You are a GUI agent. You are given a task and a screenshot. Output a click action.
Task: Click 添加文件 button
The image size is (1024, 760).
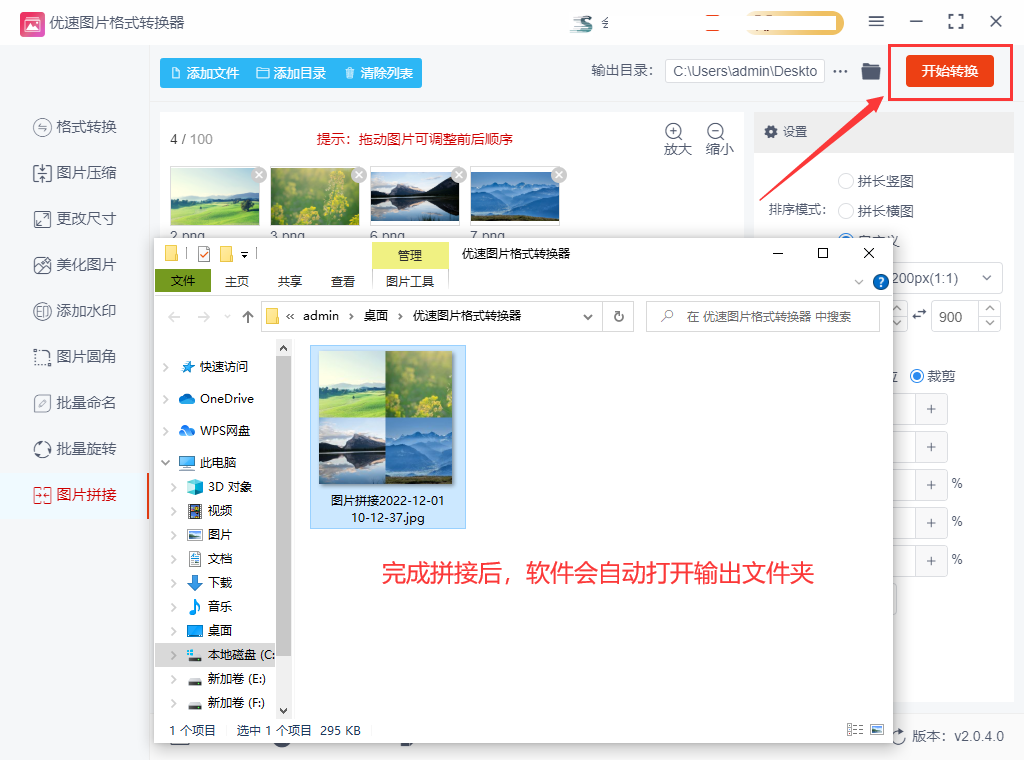pyautogui.click(x=204, y=73)
